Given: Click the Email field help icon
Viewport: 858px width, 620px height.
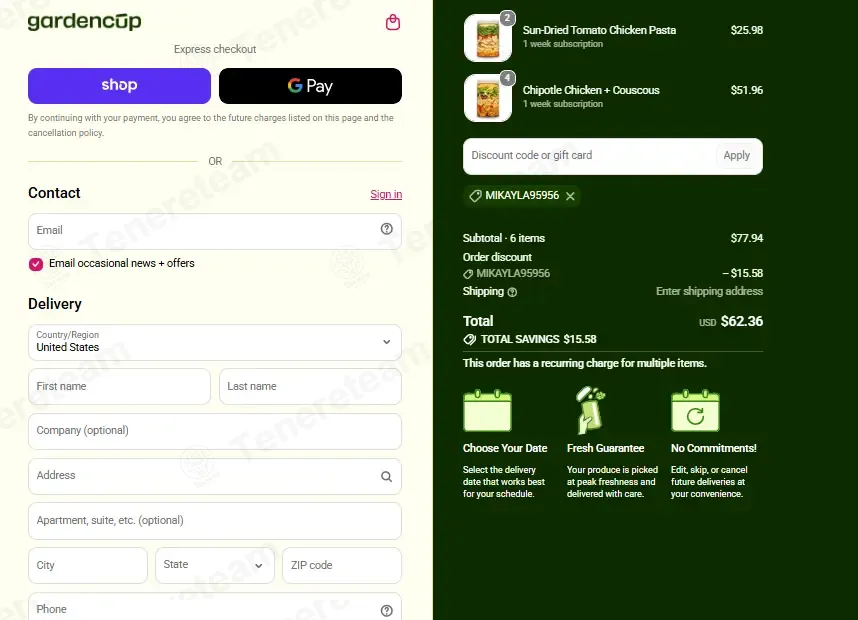Looking at the screenshot, I should tap(387, 229).
